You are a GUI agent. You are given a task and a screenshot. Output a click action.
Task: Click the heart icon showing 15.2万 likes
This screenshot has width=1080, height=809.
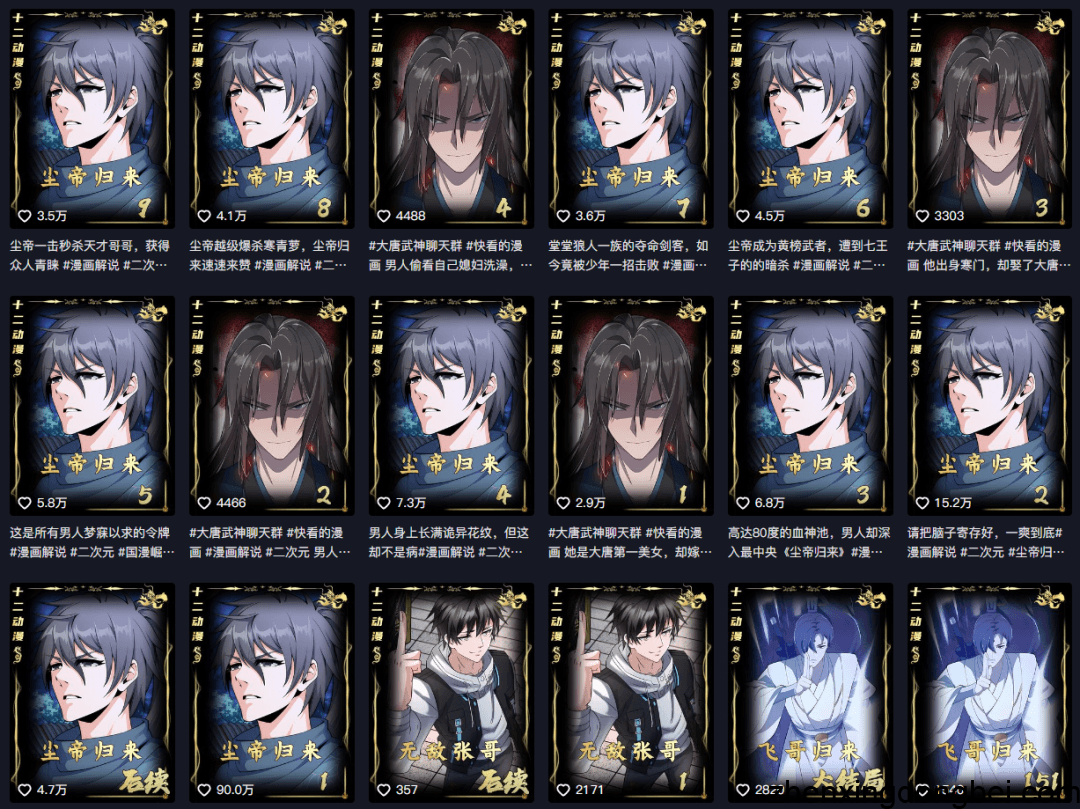tap(922, 503)
